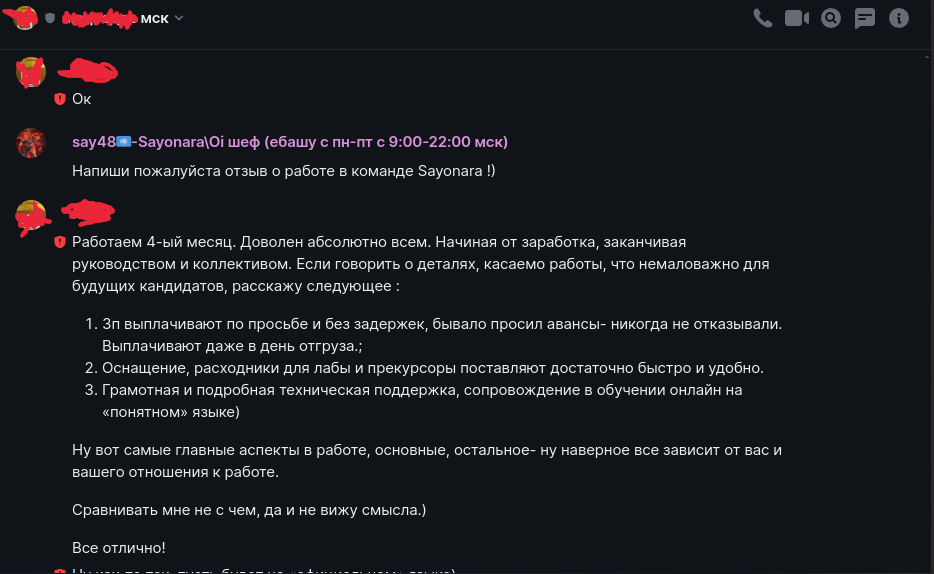The height and width of the screenshot is (574, 934).
Task: Show conversation details via the info icon
Action: pyautogui.click(x=899, y=18)
